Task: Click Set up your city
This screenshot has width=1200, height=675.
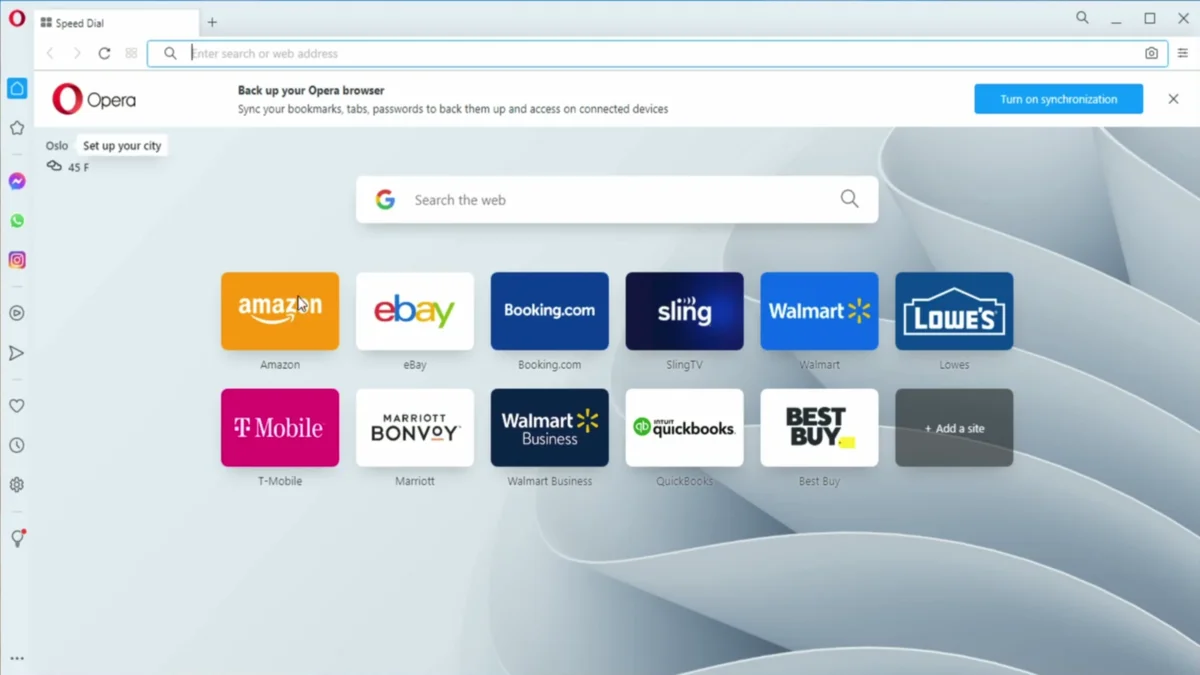Action: (x=122, y=146)
